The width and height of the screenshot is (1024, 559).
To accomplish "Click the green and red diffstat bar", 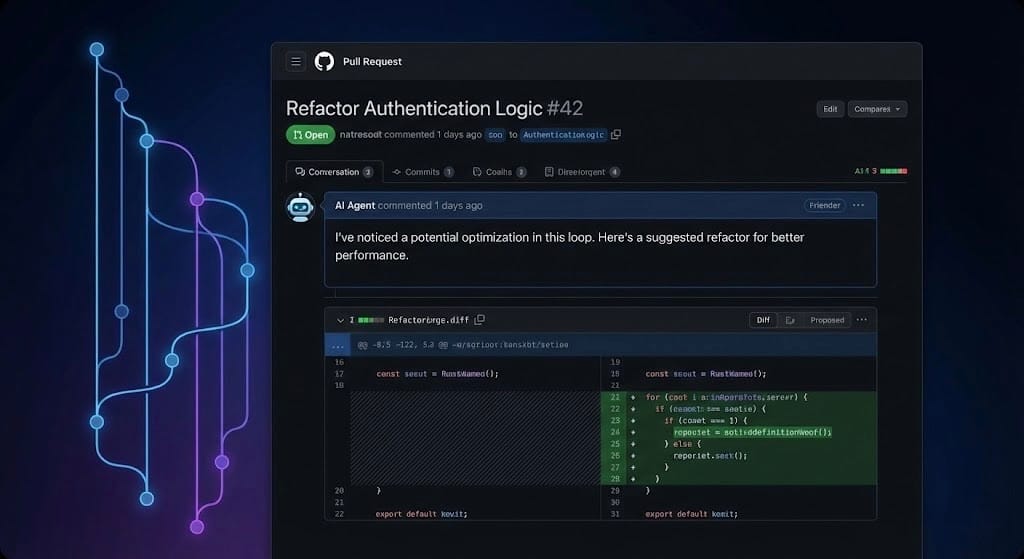I will pos(893,171).
